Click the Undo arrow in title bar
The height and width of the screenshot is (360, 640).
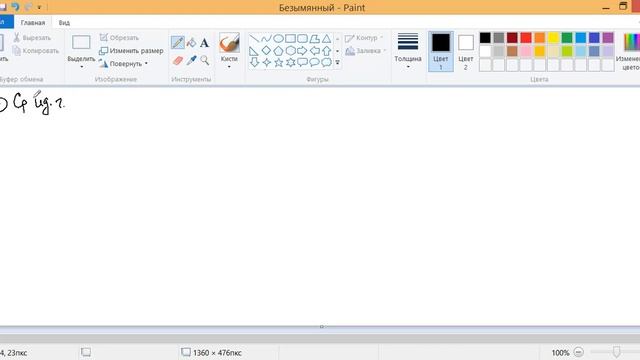(15, 7)
